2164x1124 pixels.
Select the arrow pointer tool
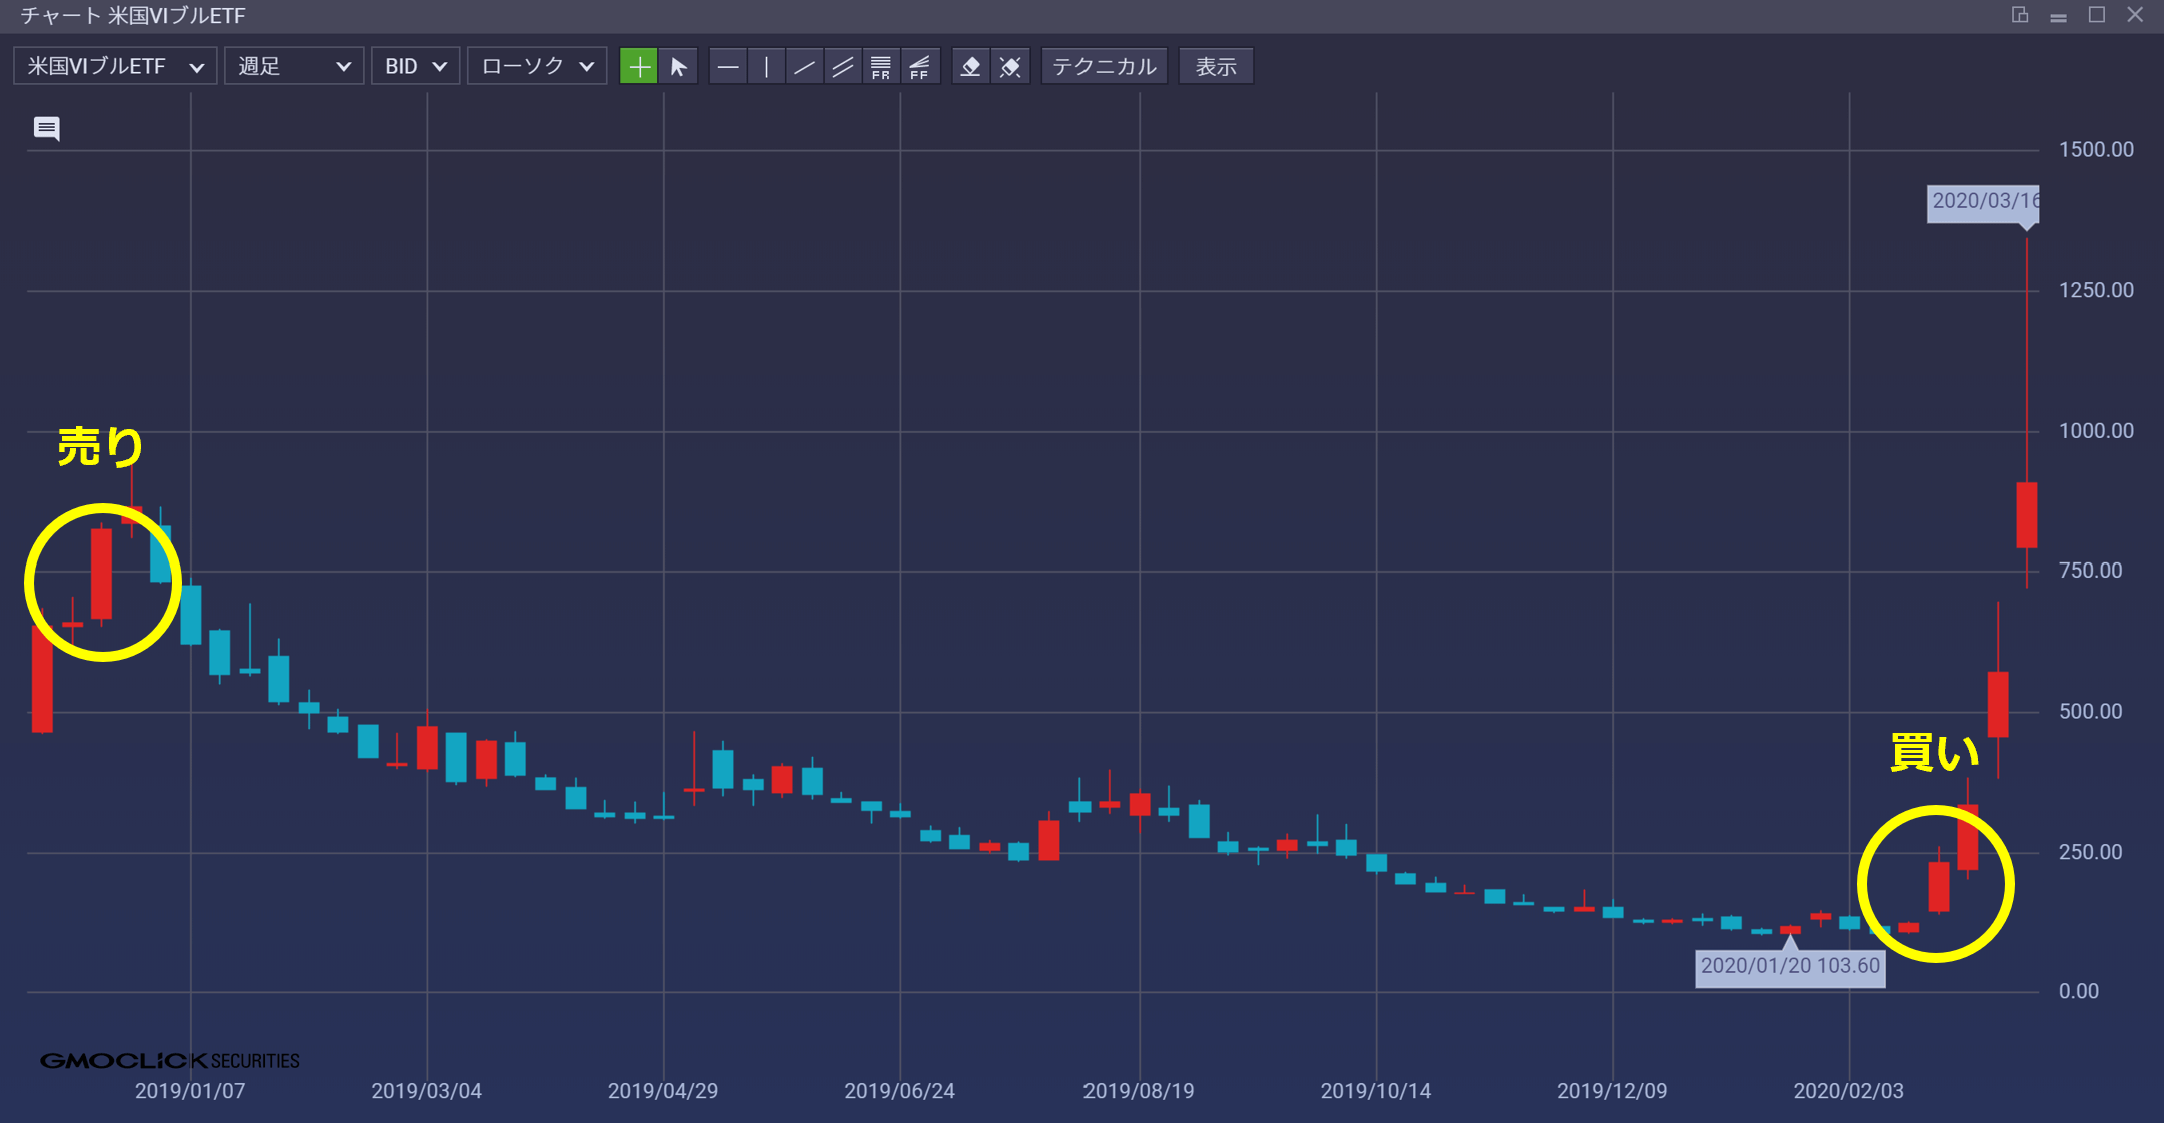679,67
